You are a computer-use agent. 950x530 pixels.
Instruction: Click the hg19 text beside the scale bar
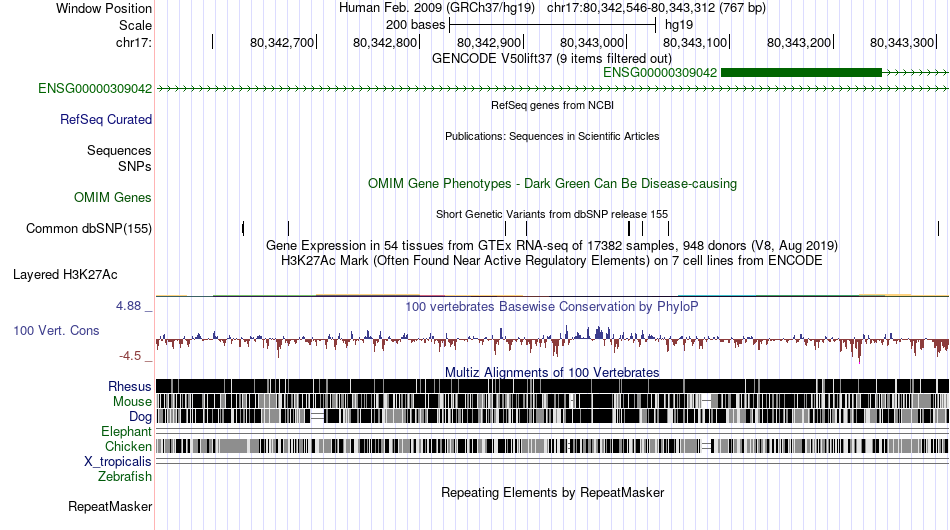click(x=679, y=25)
